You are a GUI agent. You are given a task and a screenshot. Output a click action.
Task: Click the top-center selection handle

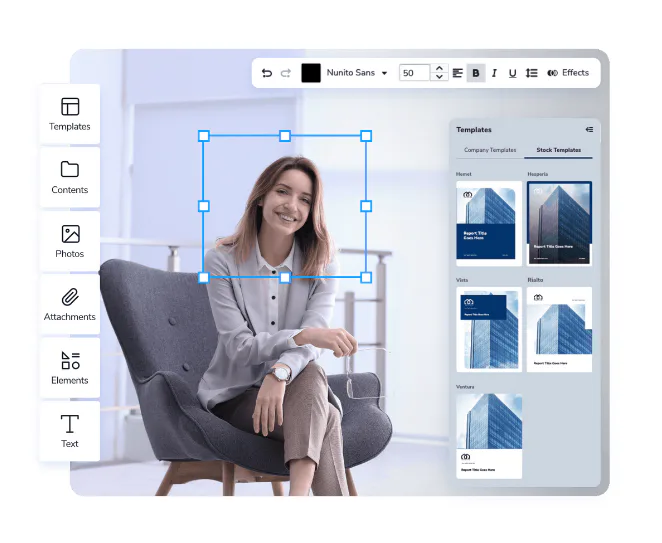coord(285,136)
